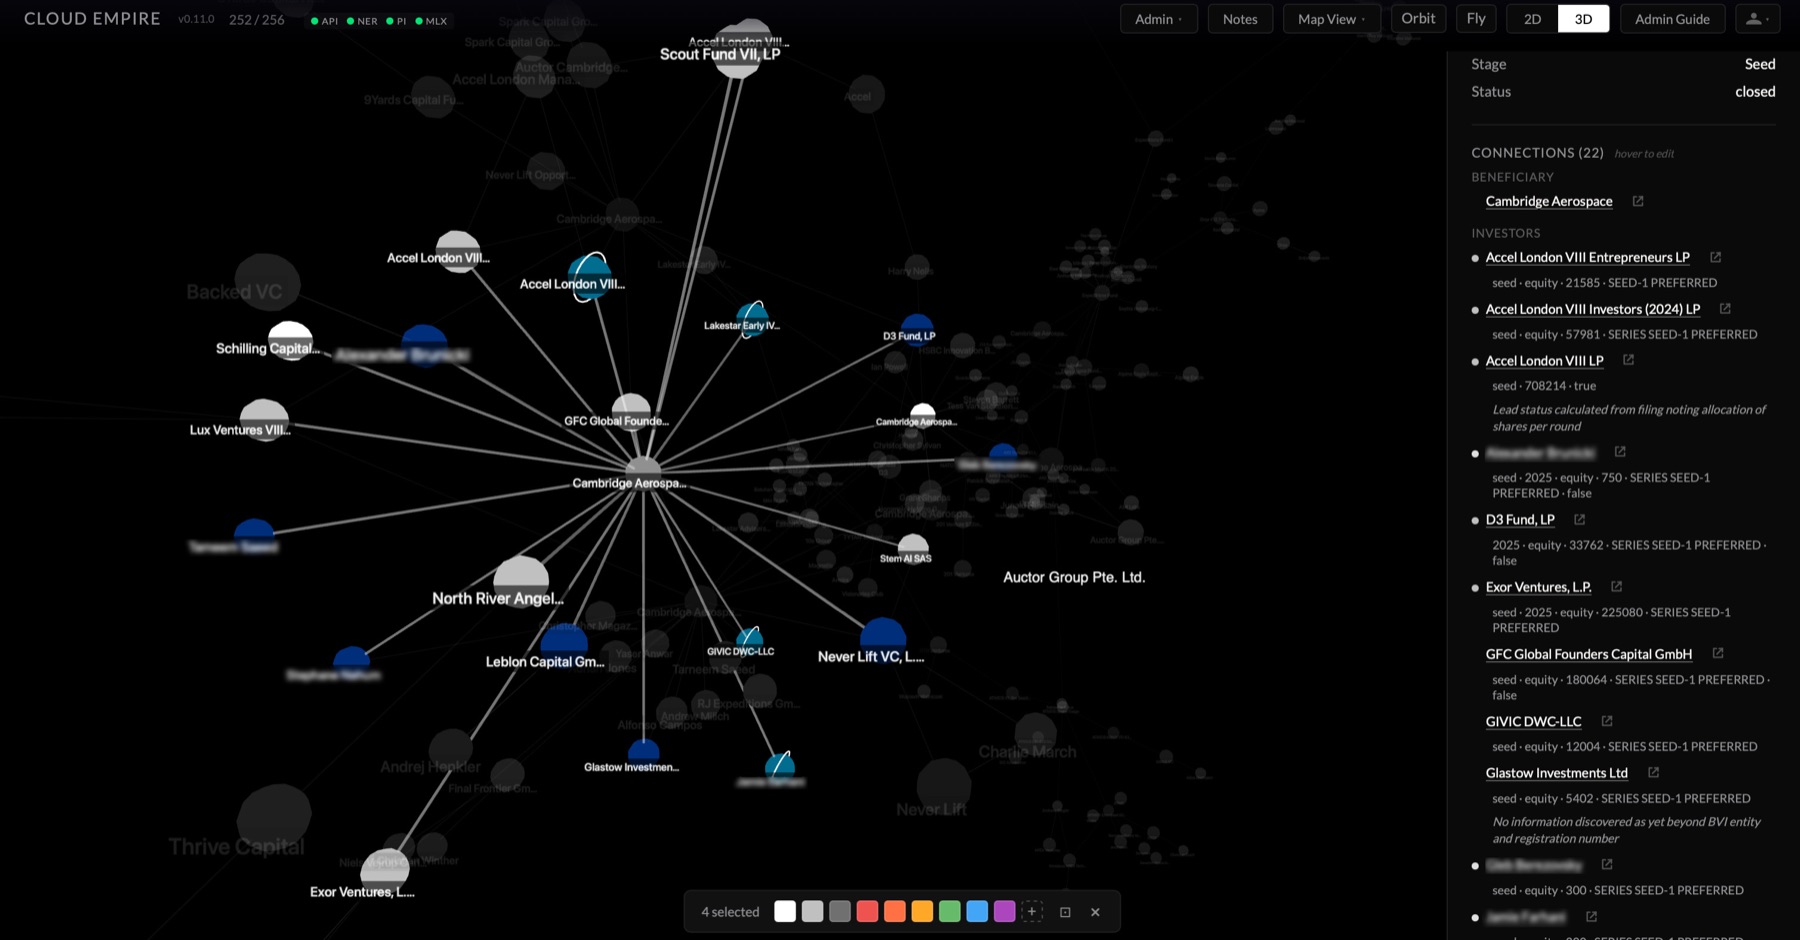Image resolution: width=1800 pixels, height=940 pixels.
Task: Open the Admin dropdown menu
Action: pyautogui.click(x=1158, y=19)
